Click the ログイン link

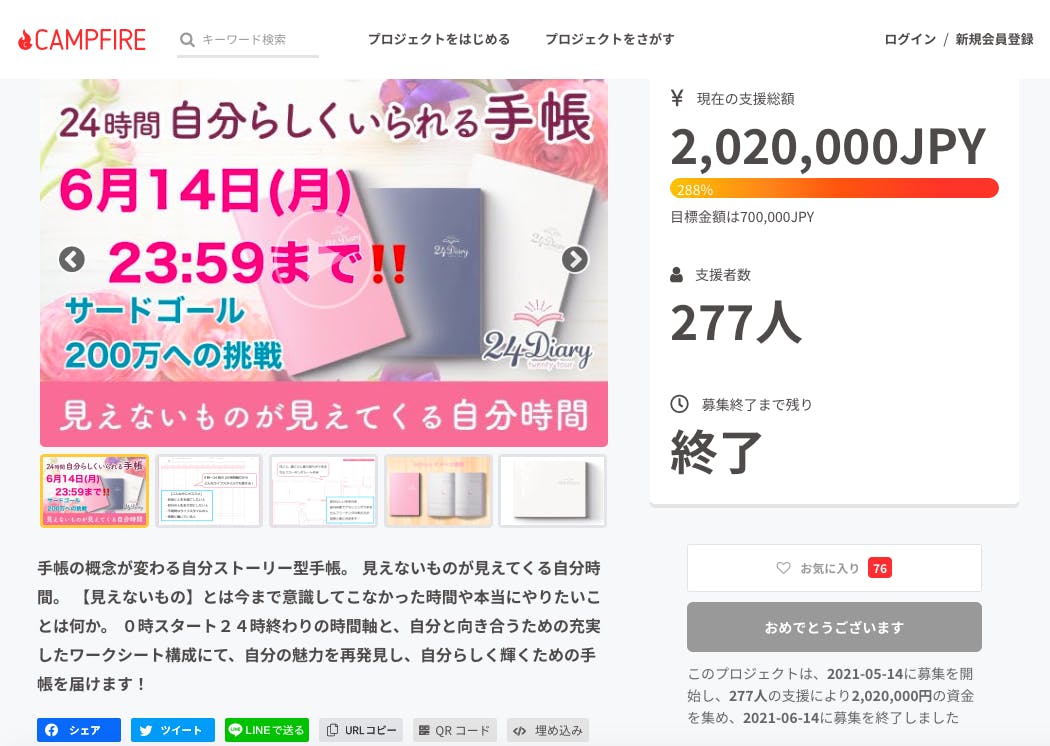pyautogui.click(x=910, y=40)
